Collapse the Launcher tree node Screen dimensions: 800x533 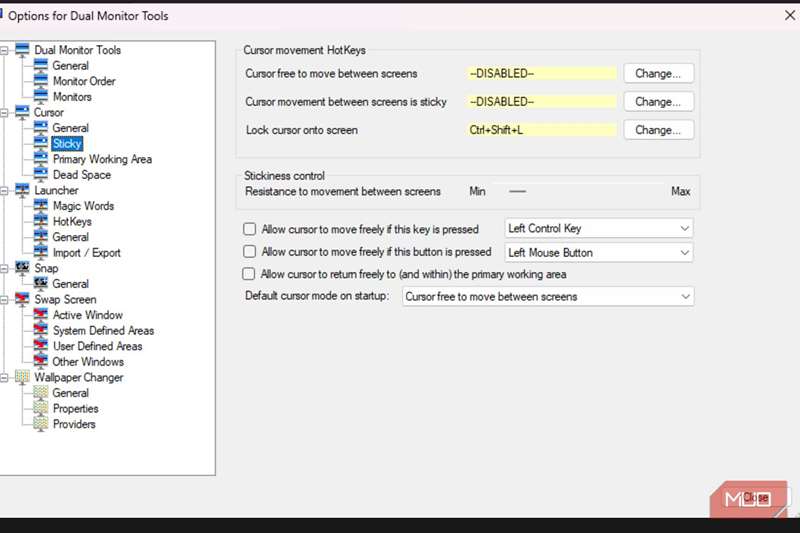pyautogui.click(x=6, y=190)
